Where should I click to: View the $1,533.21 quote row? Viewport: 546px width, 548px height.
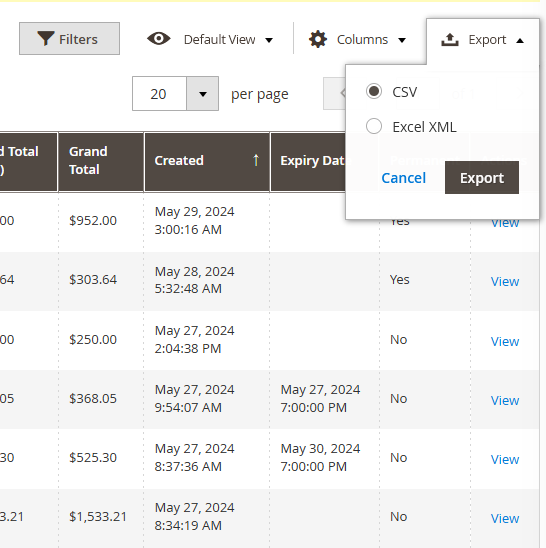tap(505, 518)
